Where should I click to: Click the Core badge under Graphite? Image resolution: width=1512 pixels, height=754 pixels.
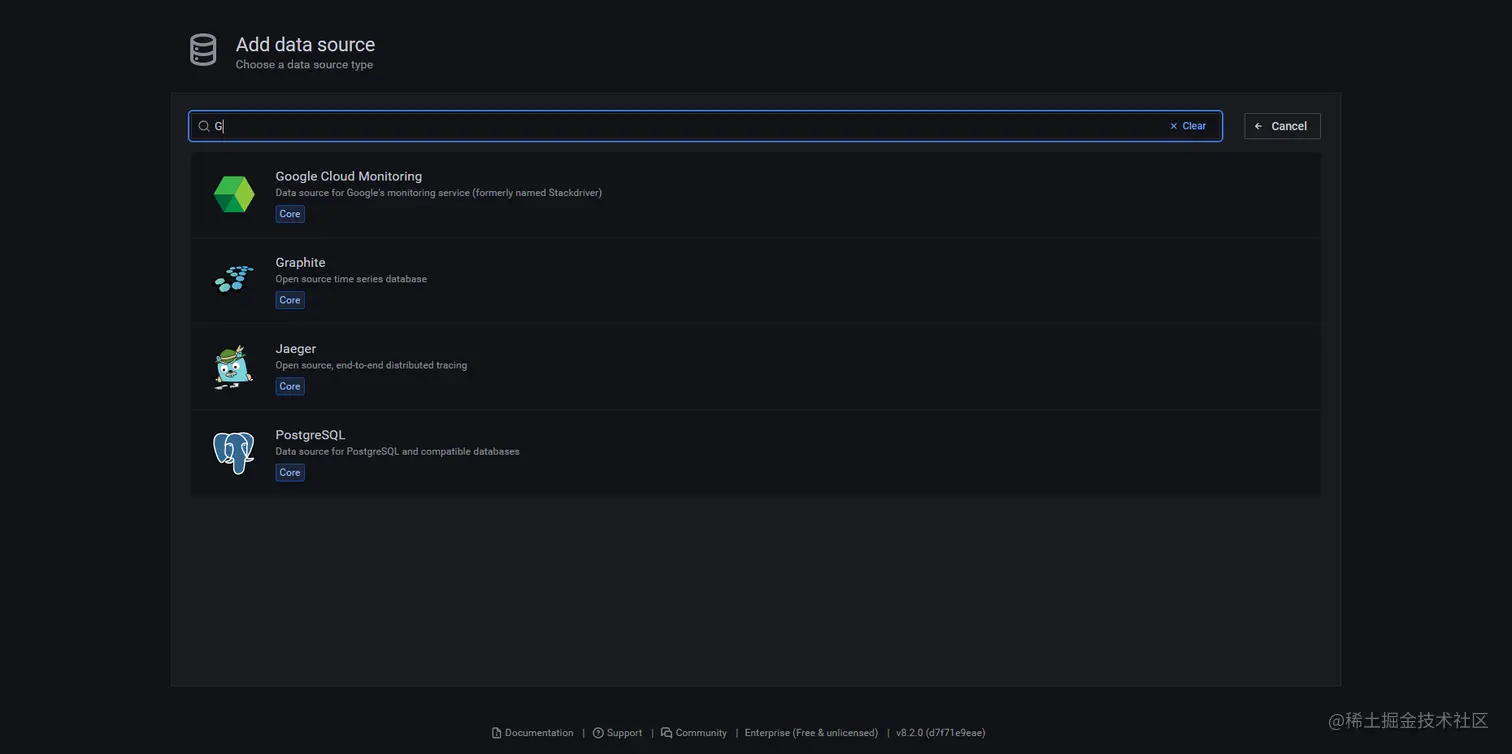(290, 300)
